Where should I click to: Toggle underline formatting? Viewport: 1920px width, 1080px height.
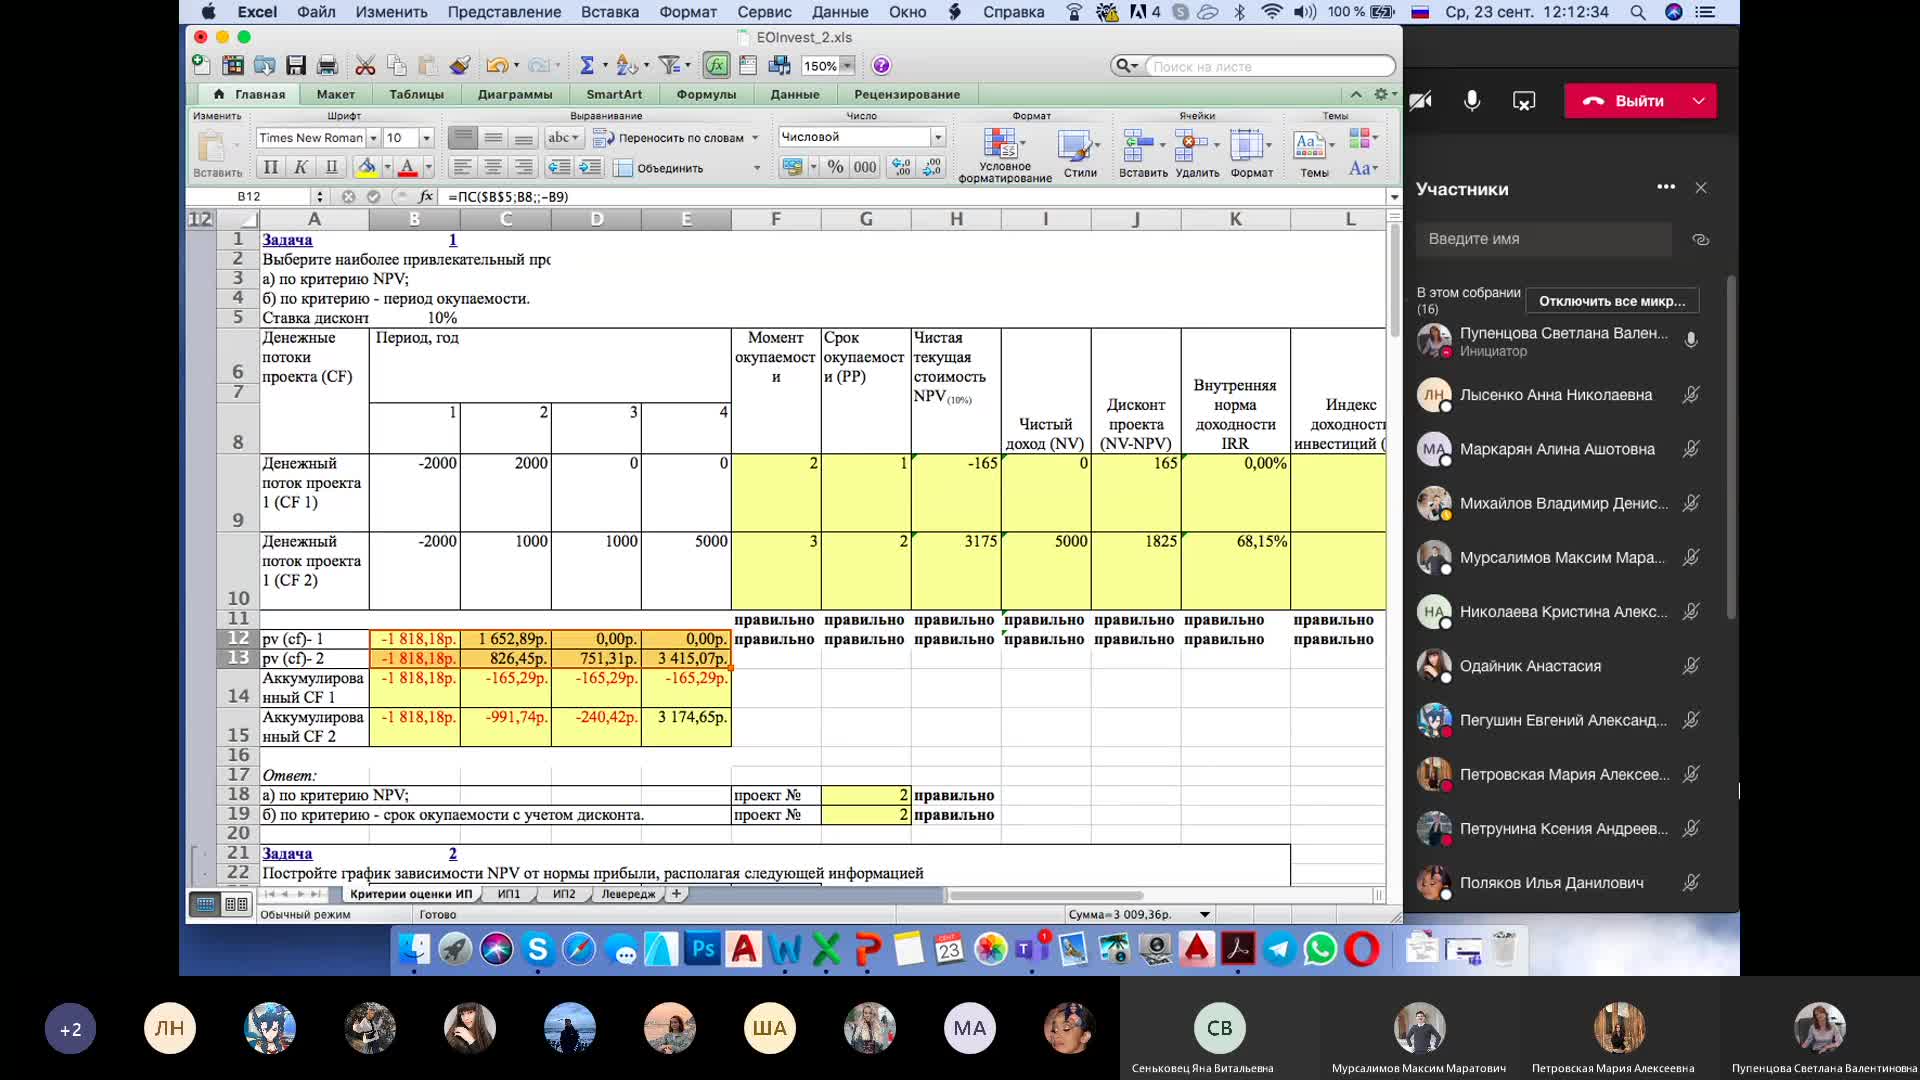pyautogui.click(x=331, y=168)
